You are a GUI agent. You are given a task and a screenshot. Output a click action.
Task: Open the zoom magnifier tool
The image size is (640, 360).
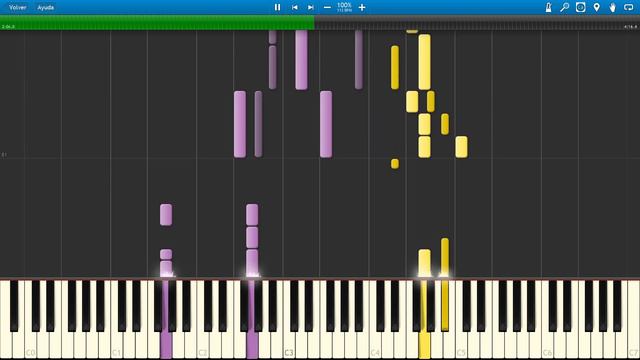[564, 7]
